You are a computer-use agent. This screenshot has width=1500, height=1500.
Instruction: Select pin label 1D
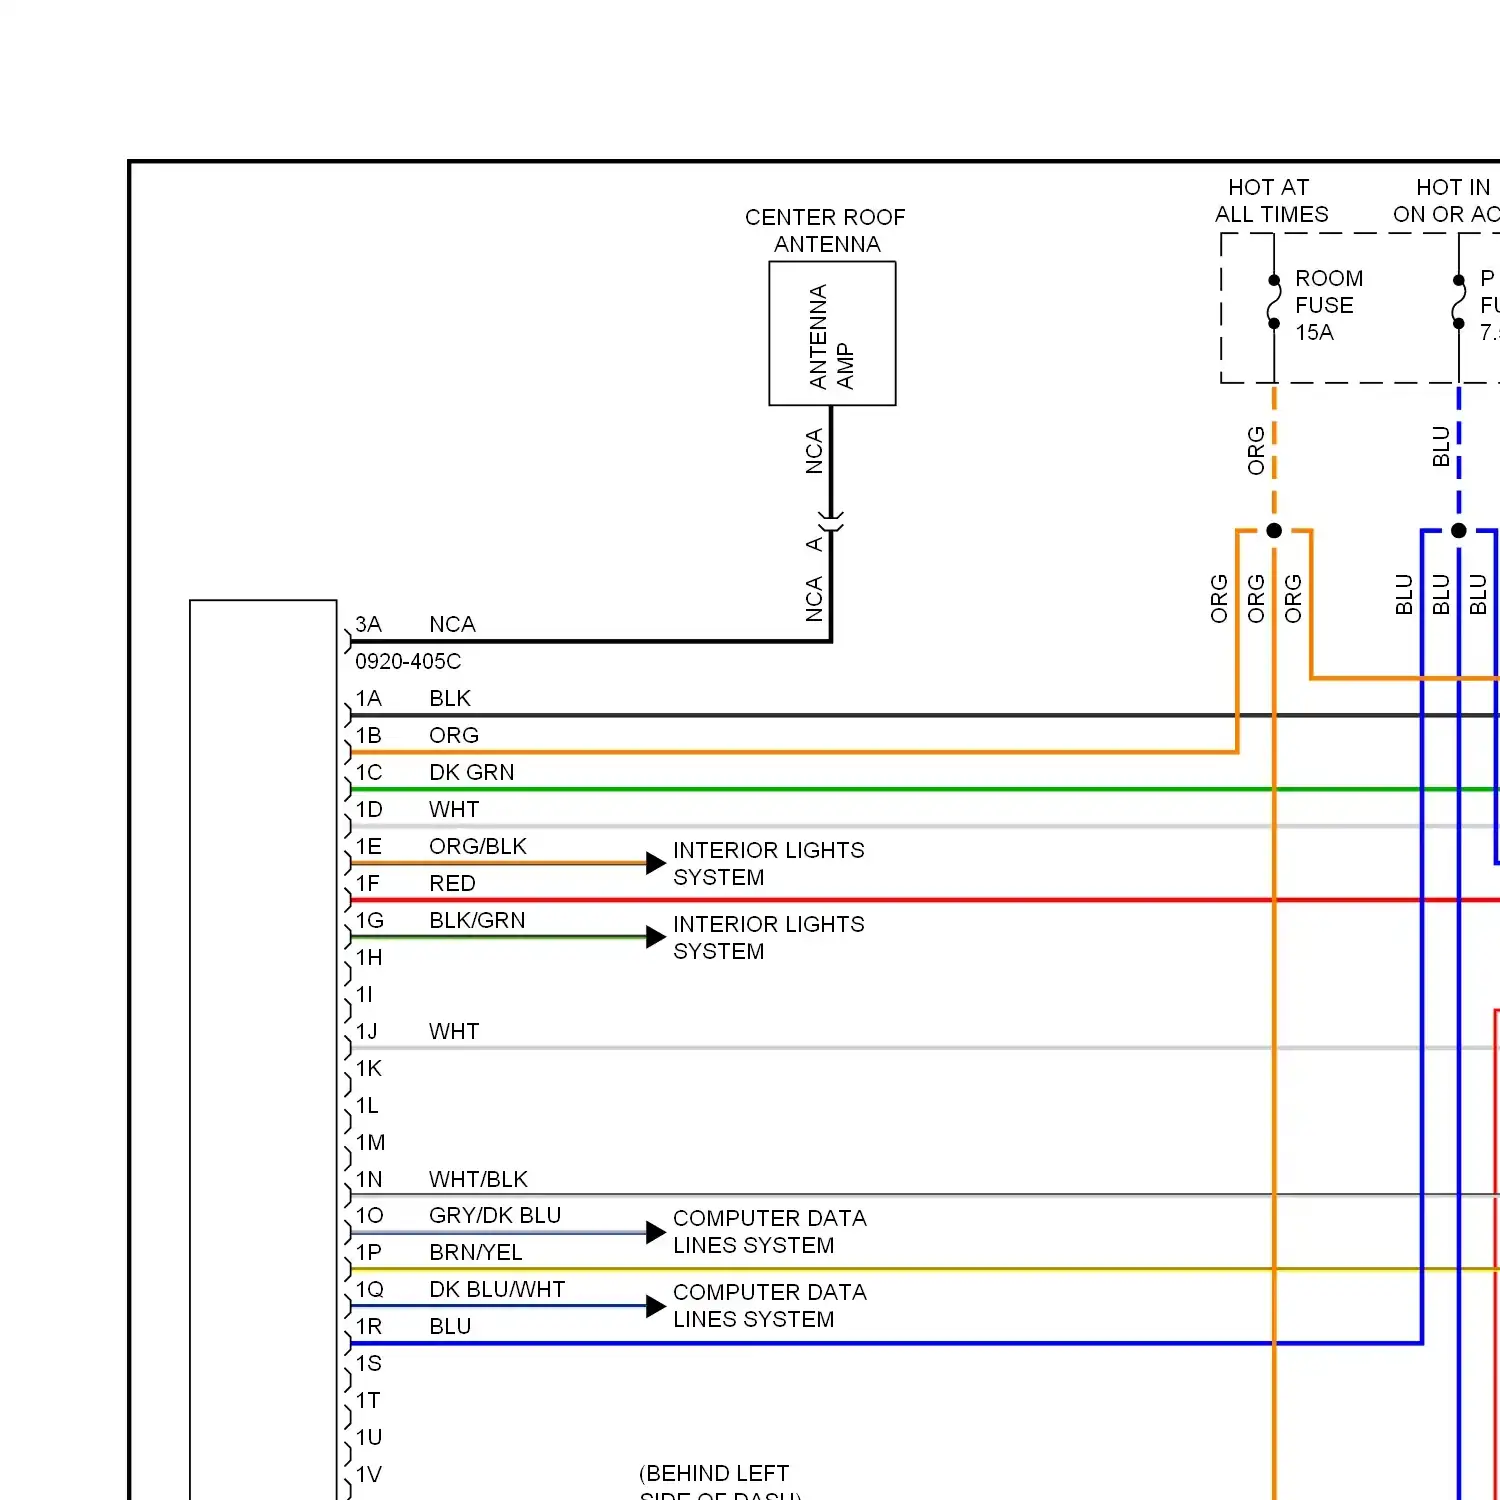pos(369,810)
